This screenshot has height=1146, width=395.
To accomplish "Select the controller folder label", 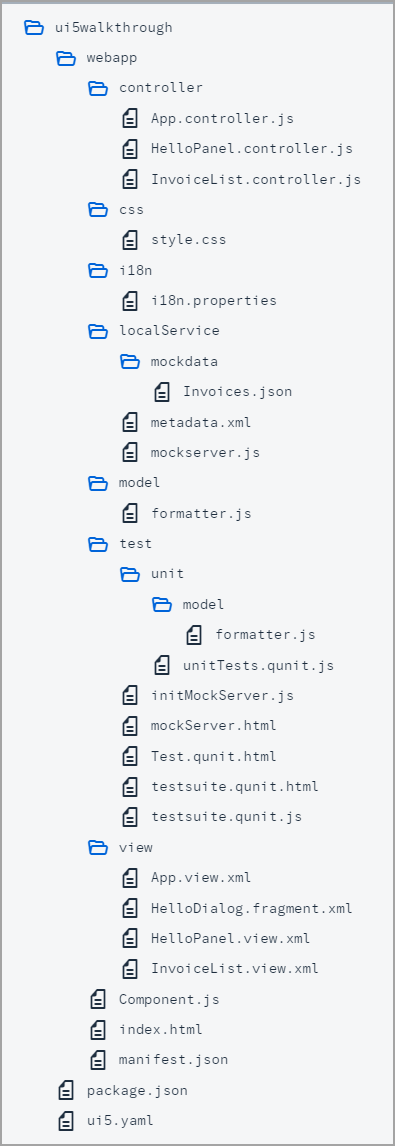I will (x=161, y=88).
